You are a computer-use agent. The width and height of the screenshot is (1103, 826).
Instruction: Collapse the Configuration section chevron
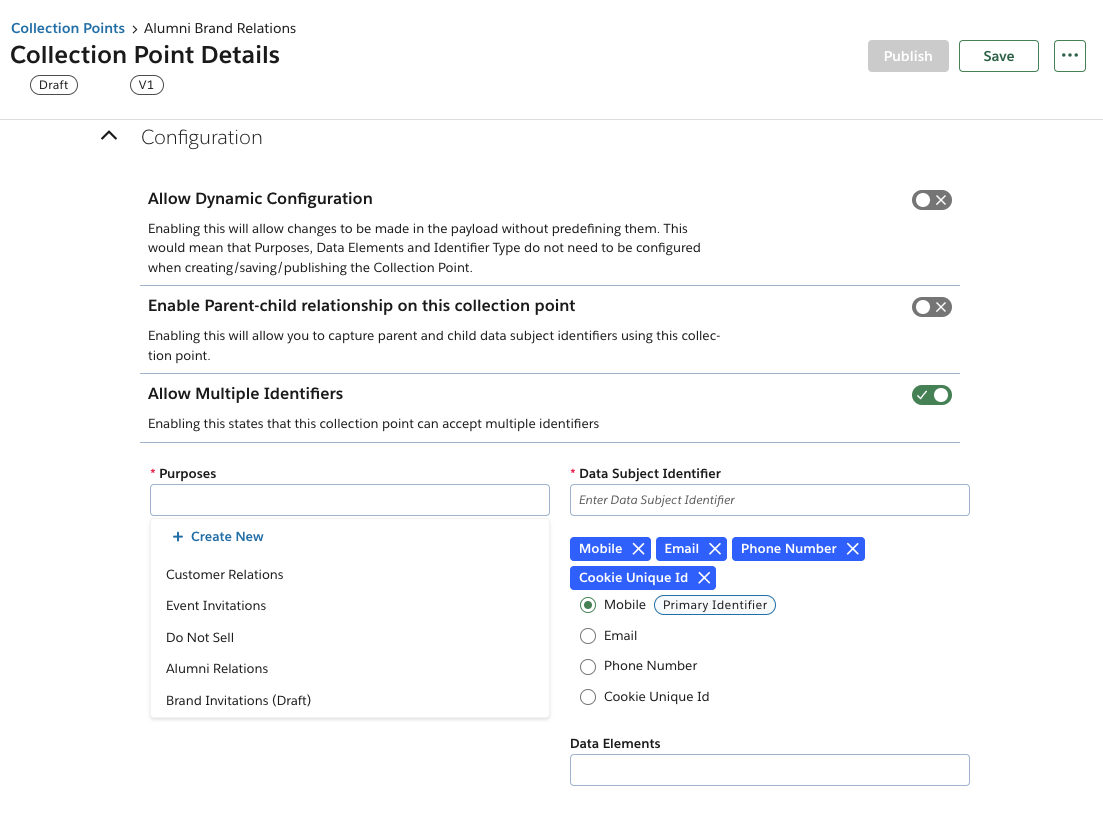[109, 136]
